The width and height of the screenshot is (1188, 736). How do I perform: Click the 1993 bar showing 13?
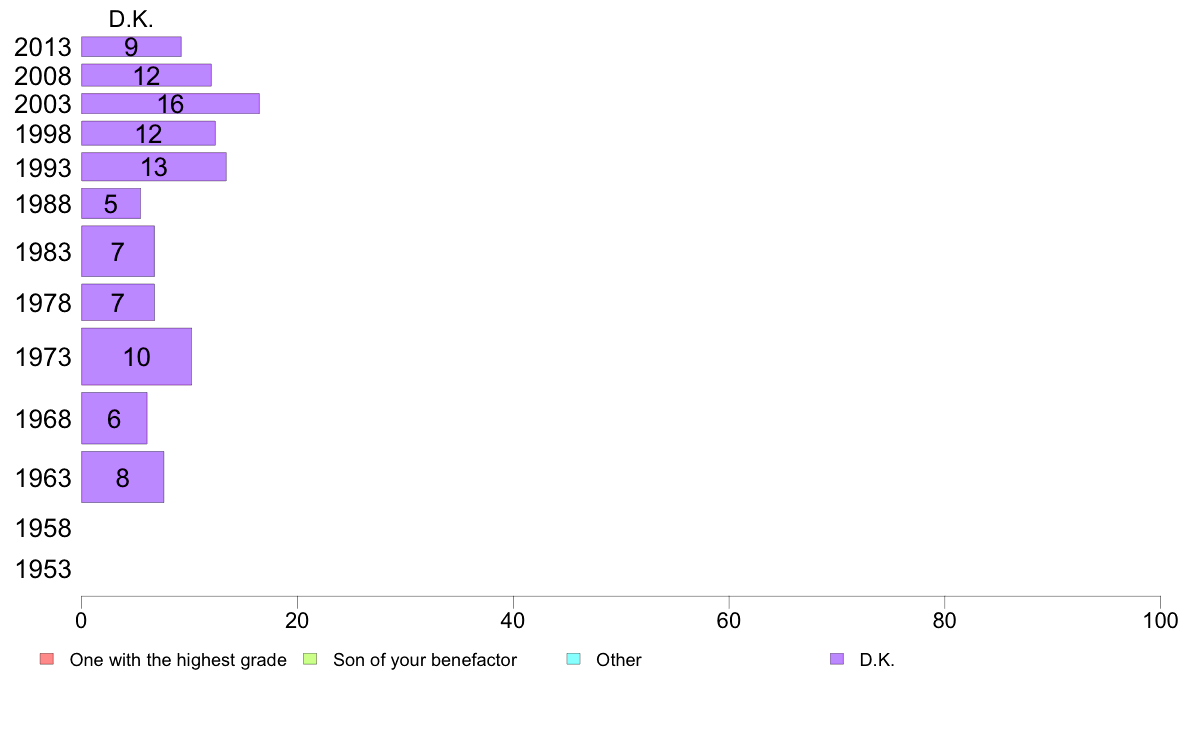pyautogui.click(x=154, y=167)
